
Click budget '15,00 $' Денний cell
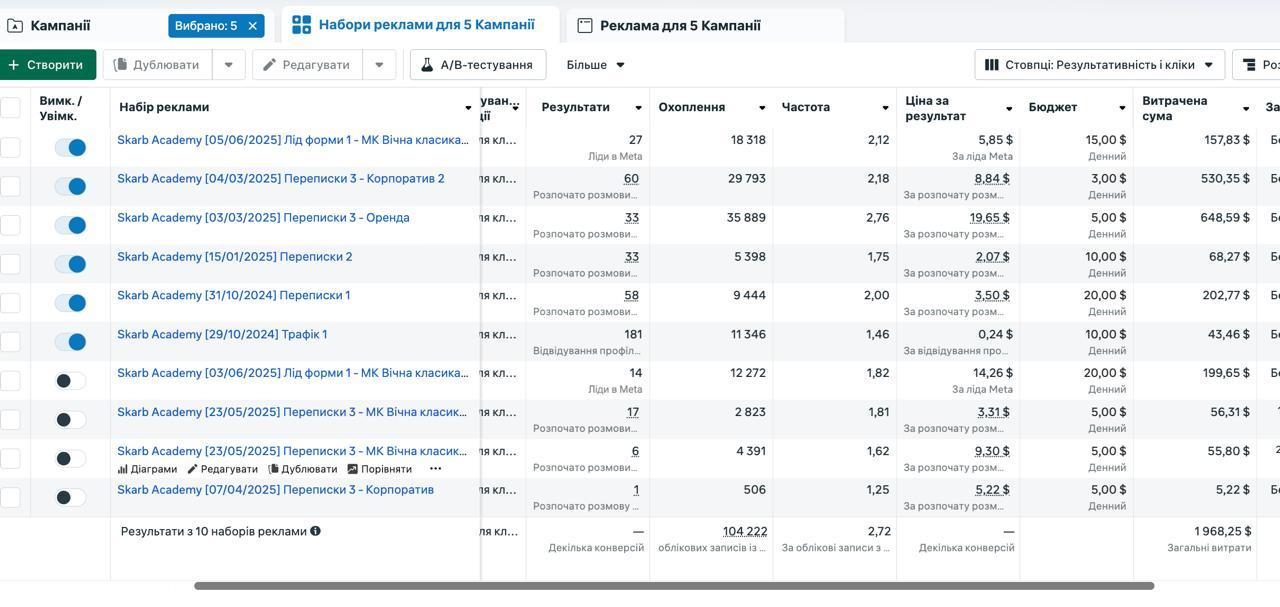coord(1106,140)
